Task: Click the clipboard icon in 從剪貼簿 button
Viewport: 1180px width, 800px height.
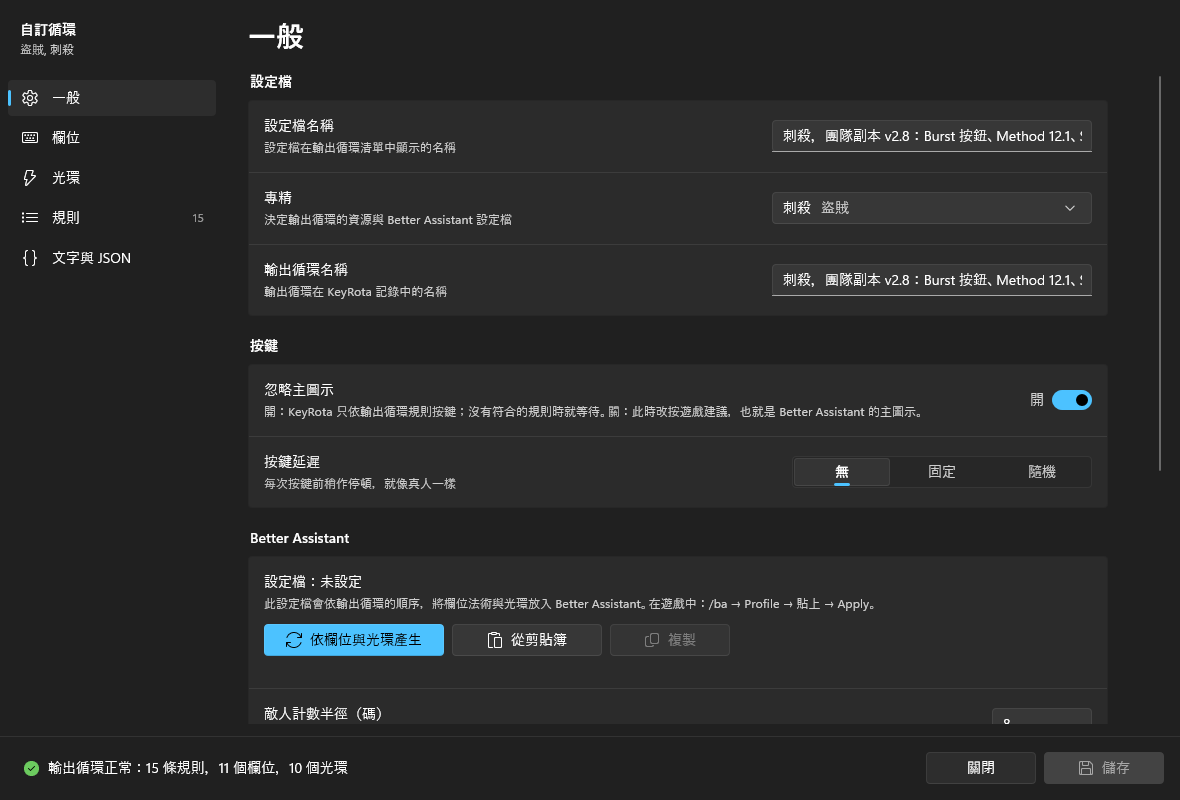Action: [494, 640]
